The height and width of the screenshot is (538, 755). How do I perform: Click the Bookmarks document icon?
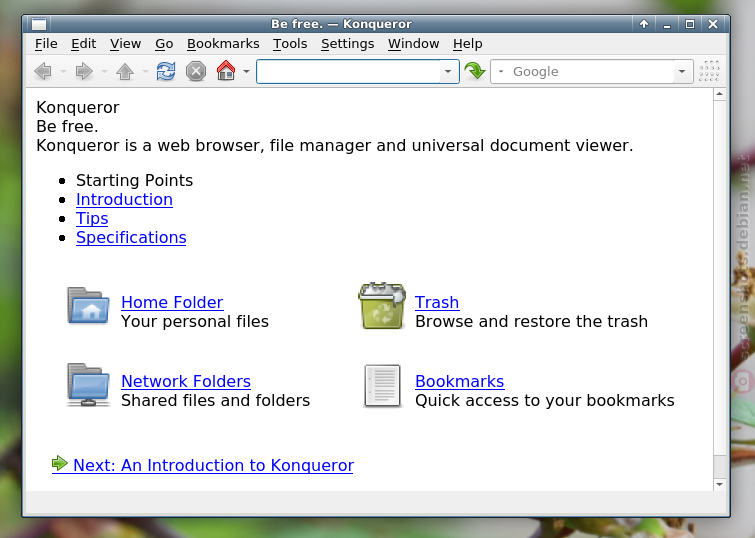pos(382,386)
